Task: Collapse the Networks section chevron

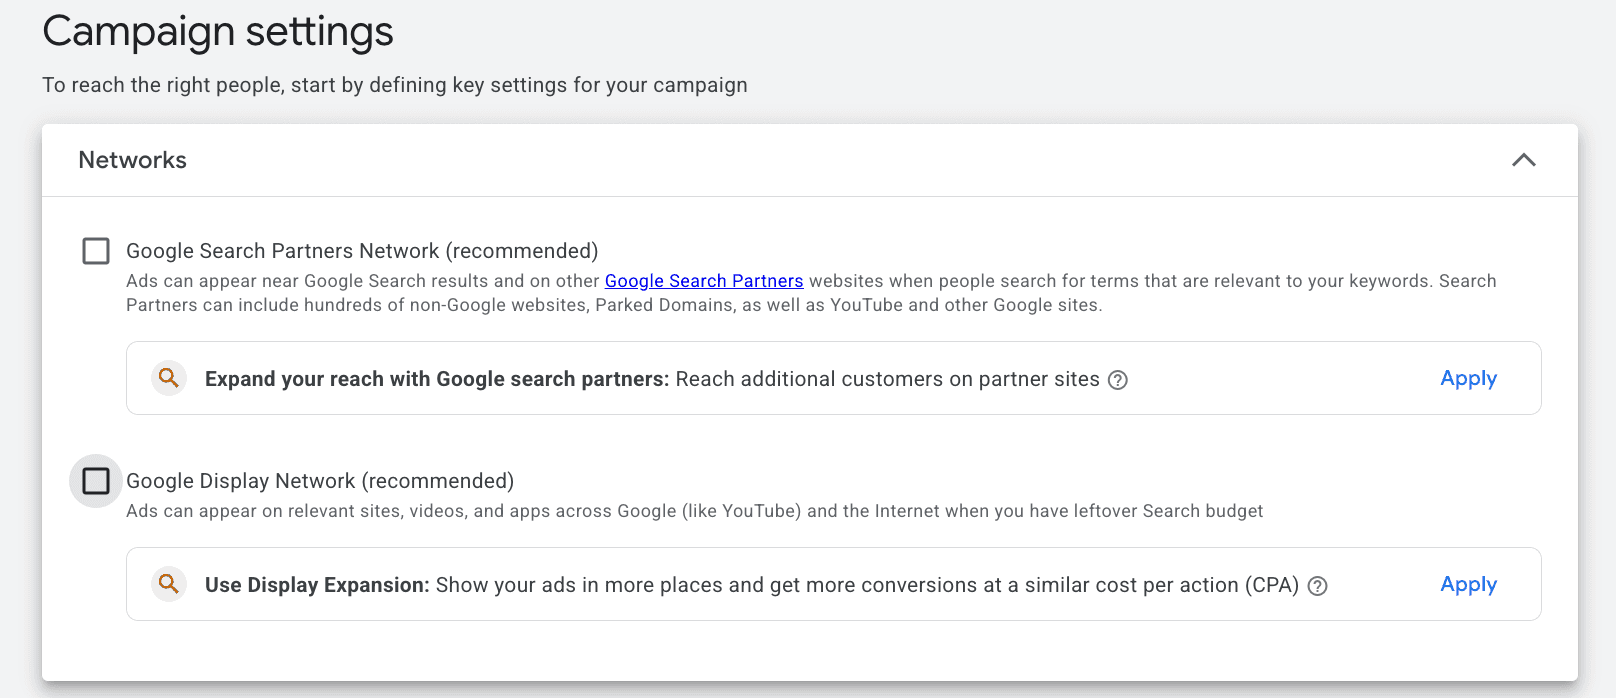Action: [1523, 160]
